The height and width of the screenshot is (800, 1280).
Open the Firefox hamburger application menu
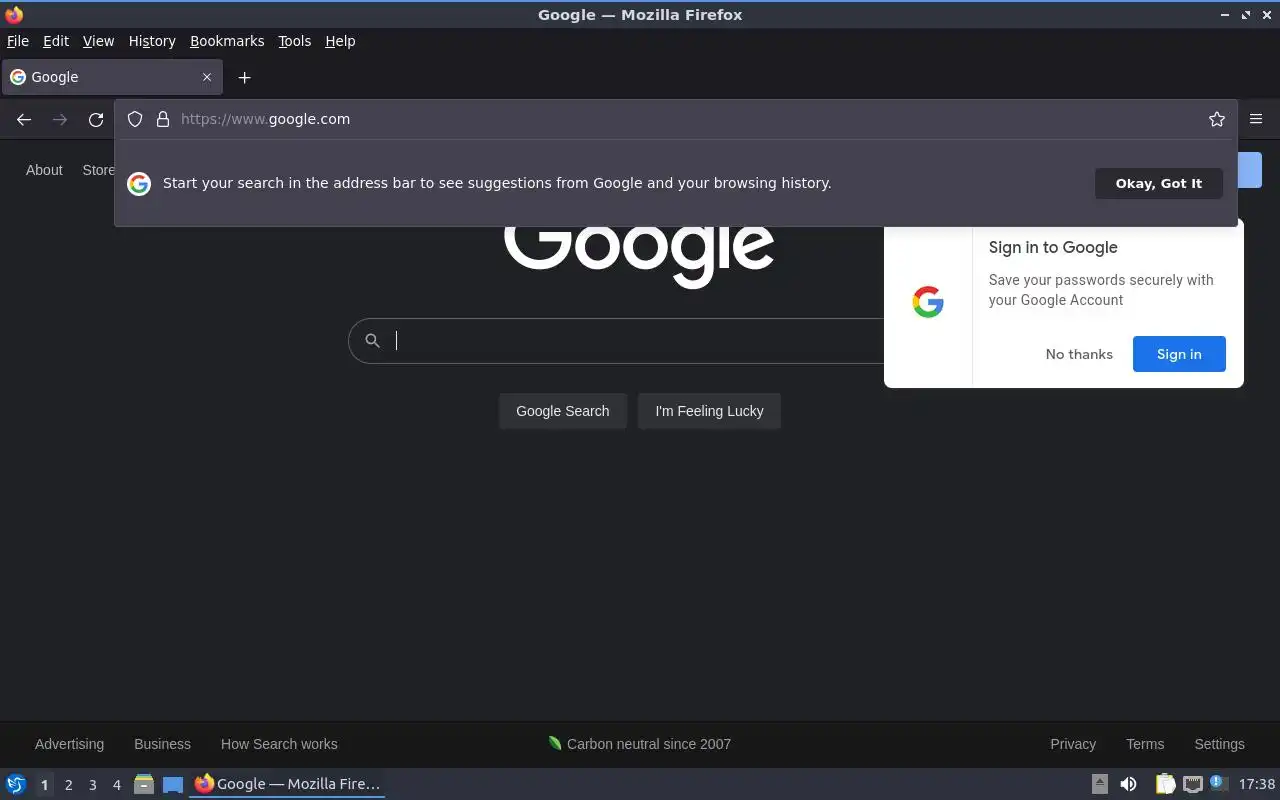(x=1256, y=119)
